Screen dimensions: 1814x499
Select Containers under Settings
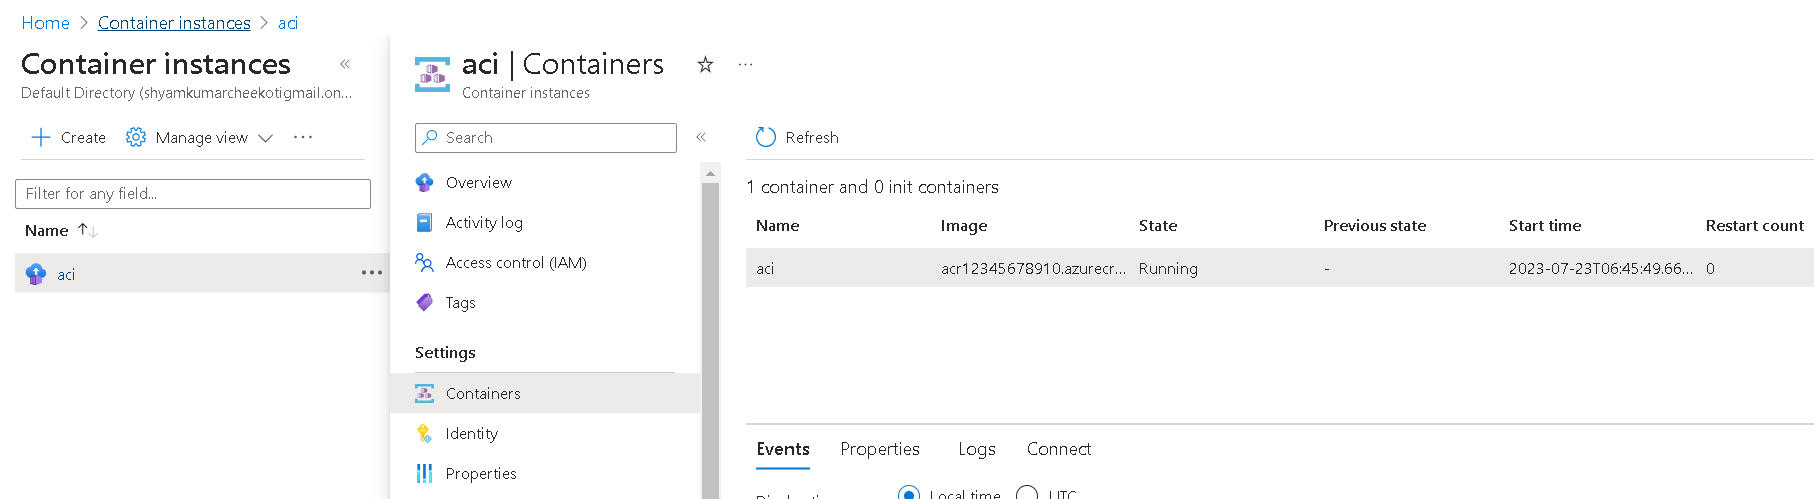tap(546, 393)
